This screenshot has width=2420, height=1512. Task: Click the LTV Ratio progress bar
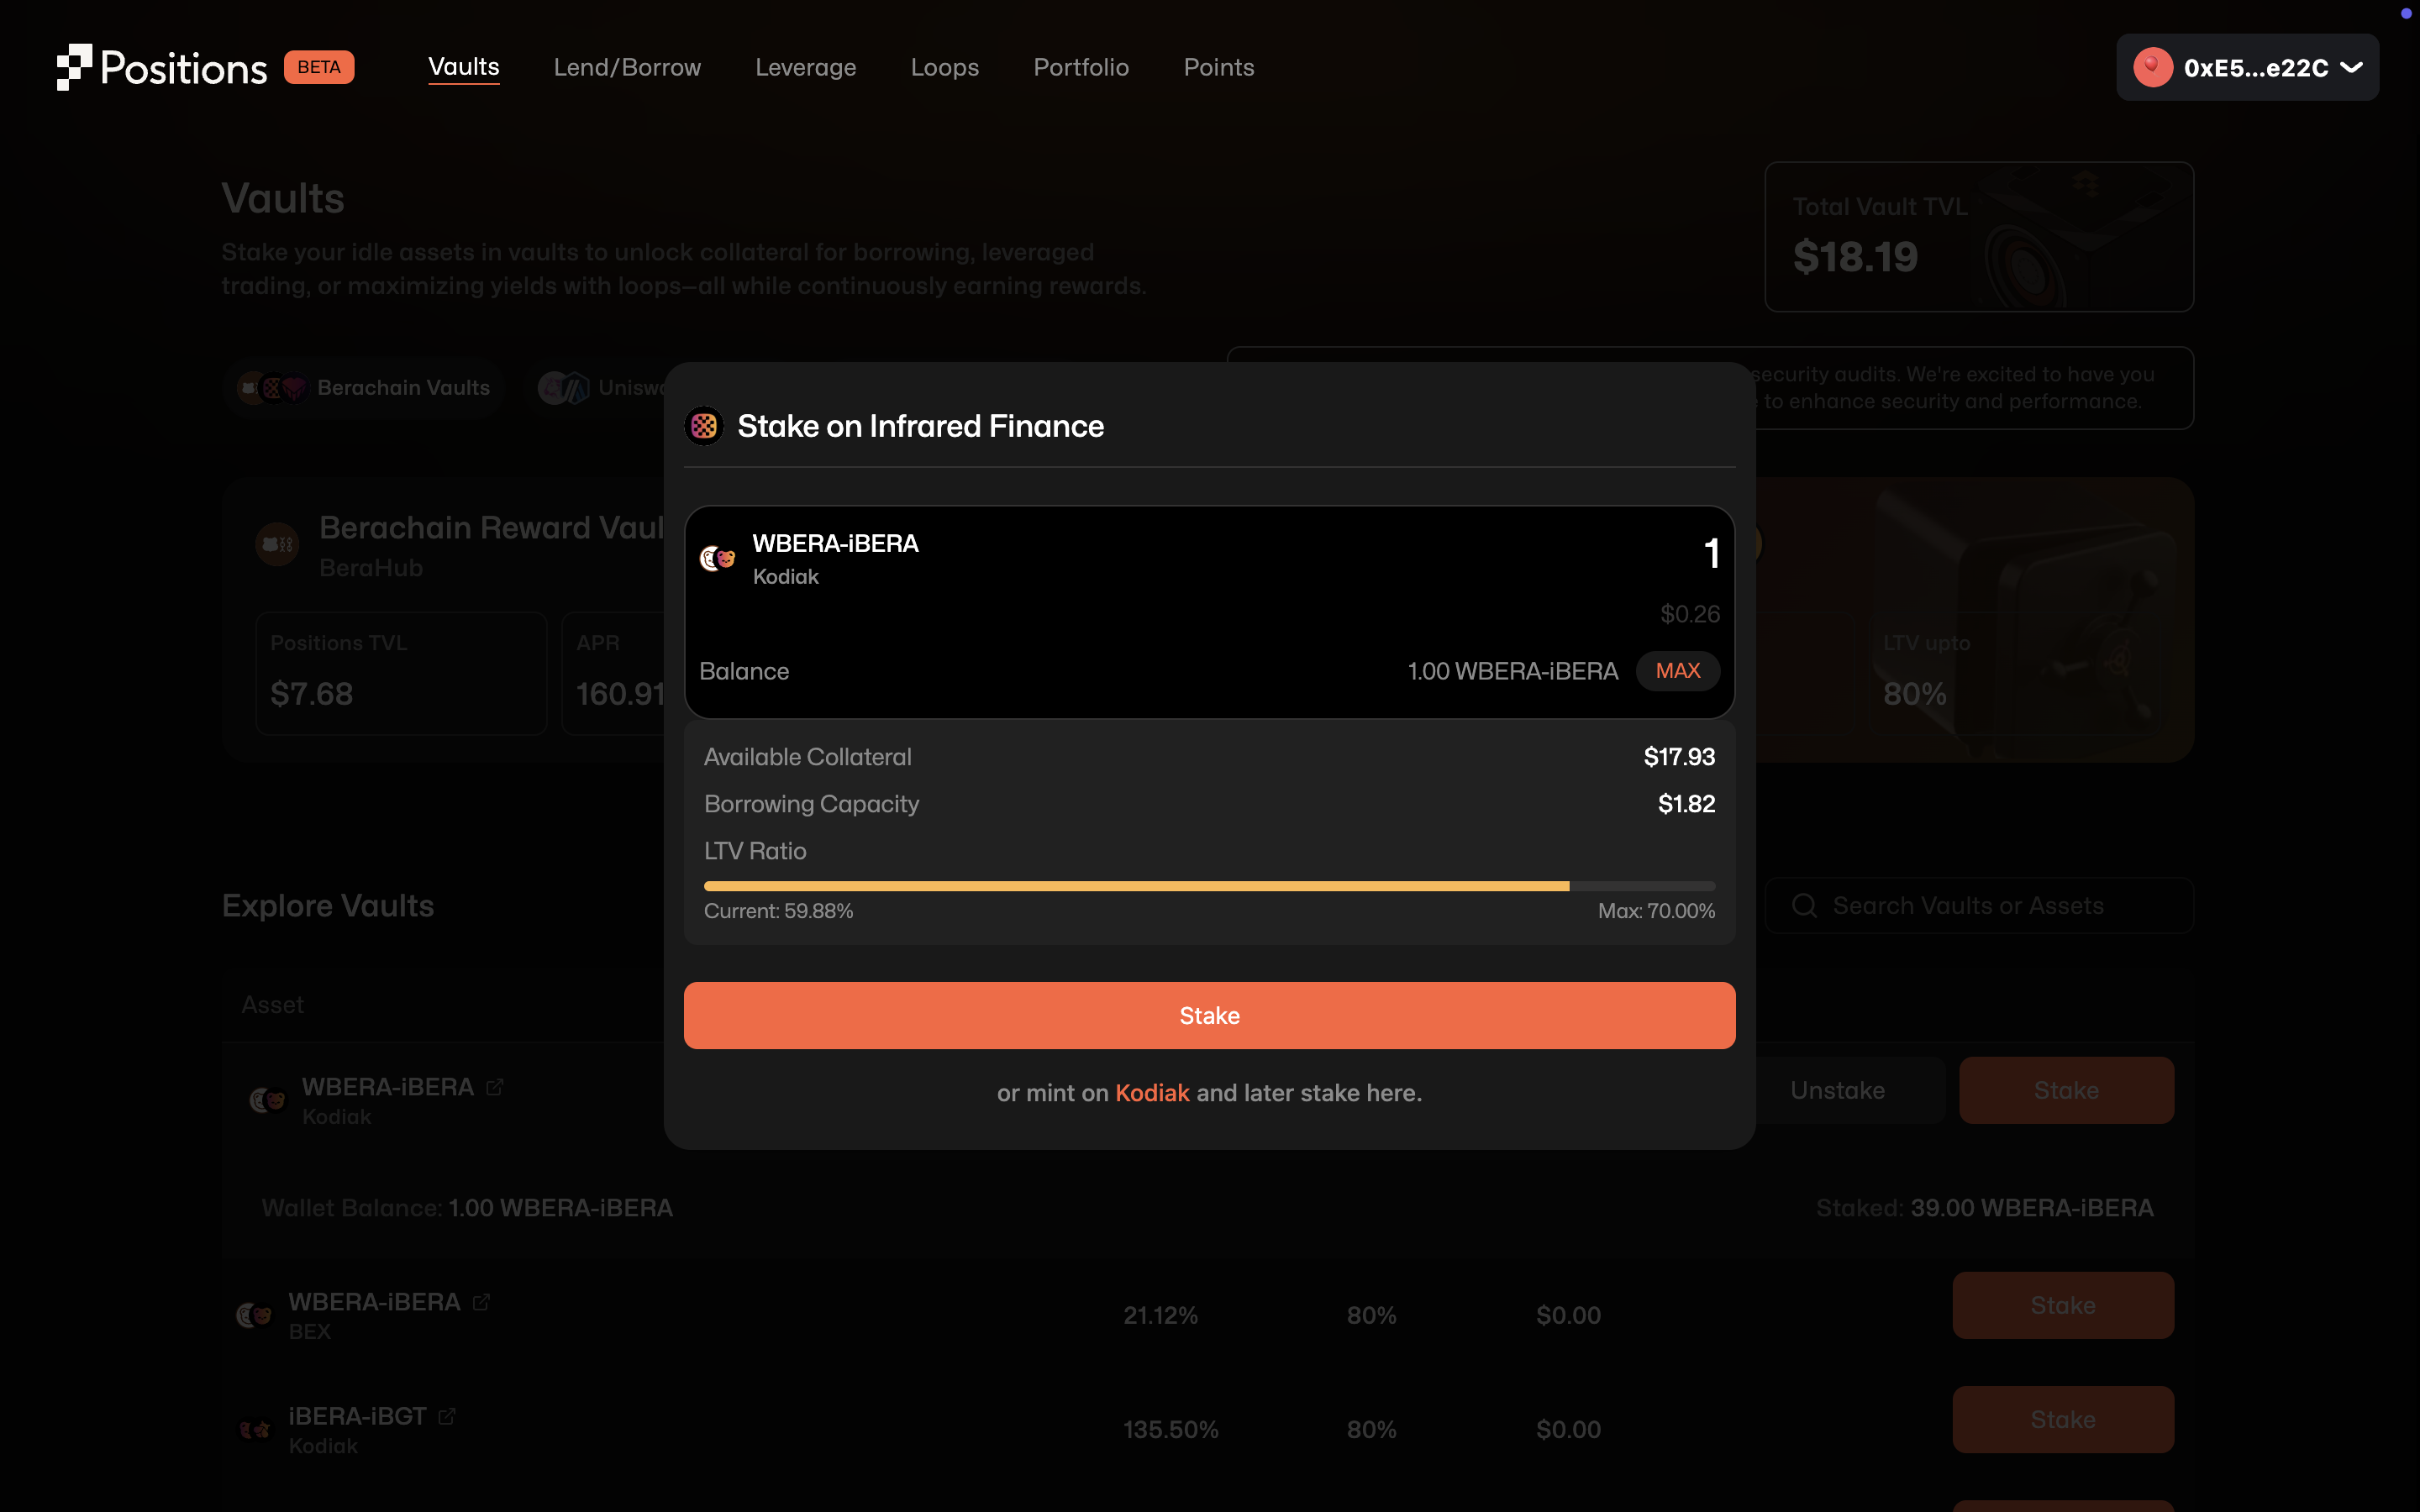click(1209, 886)
